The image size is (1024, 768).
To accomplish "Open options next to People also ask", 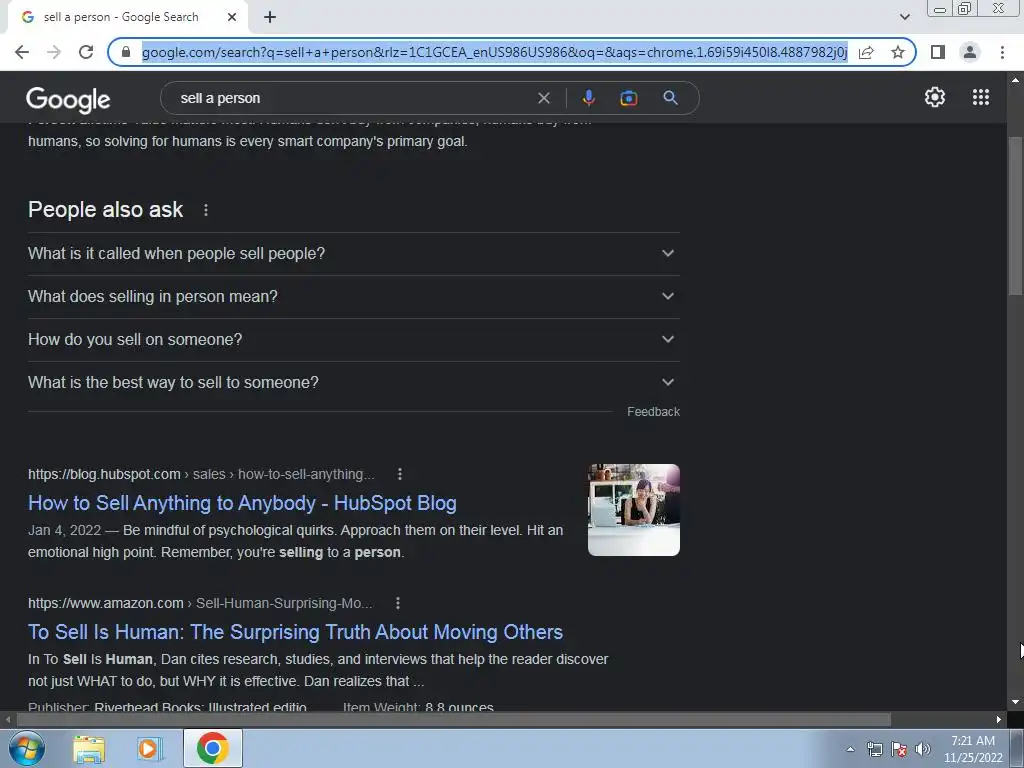I will pyautogui.click(x=206, y=210).
